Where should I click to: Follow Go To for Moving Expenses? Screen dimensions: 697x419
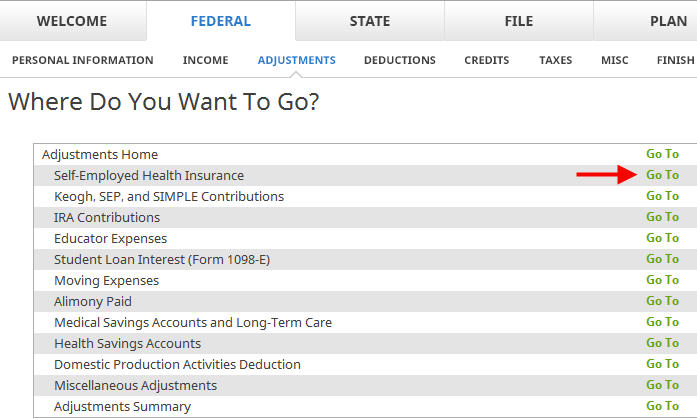click(x=662, y=280)
